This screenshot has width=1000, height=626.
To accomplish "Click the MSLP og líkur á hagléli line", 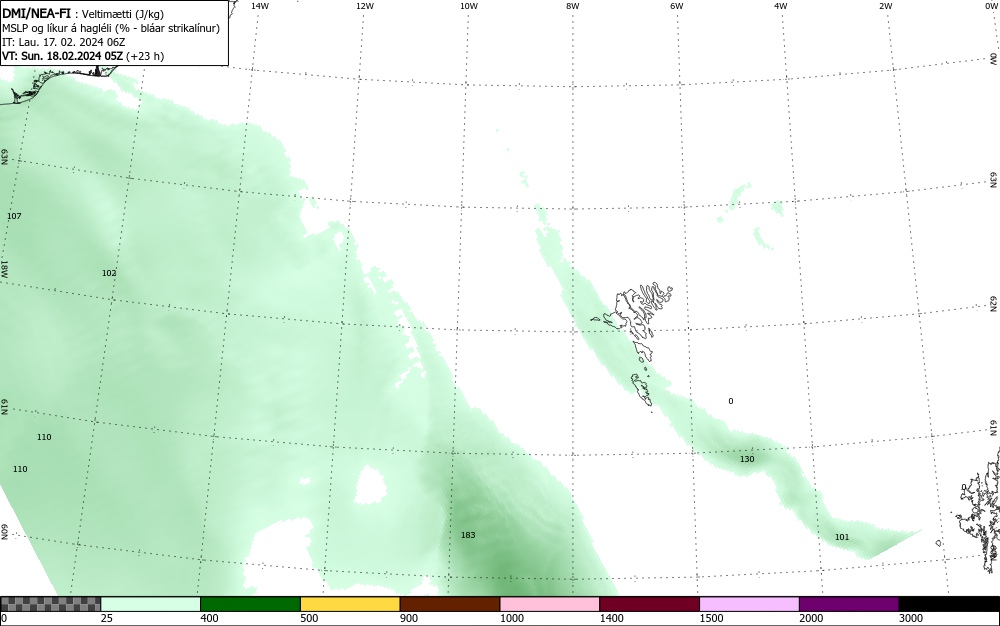I will click(111, 28).
